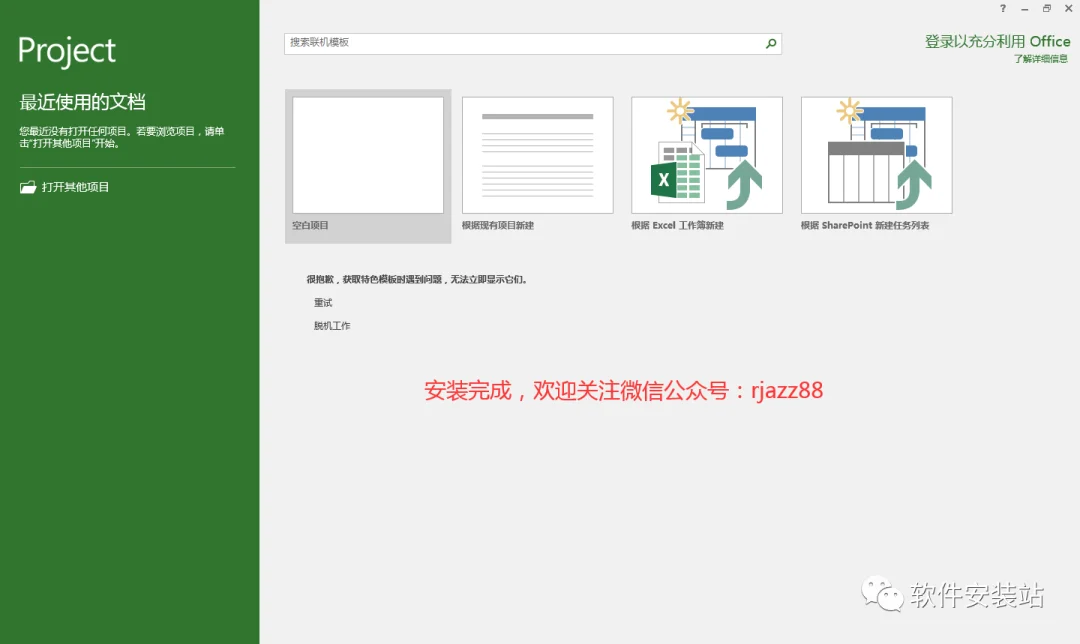Open 打开其他项目 link
Screen dimensions: 1080x644
[75, 187]
